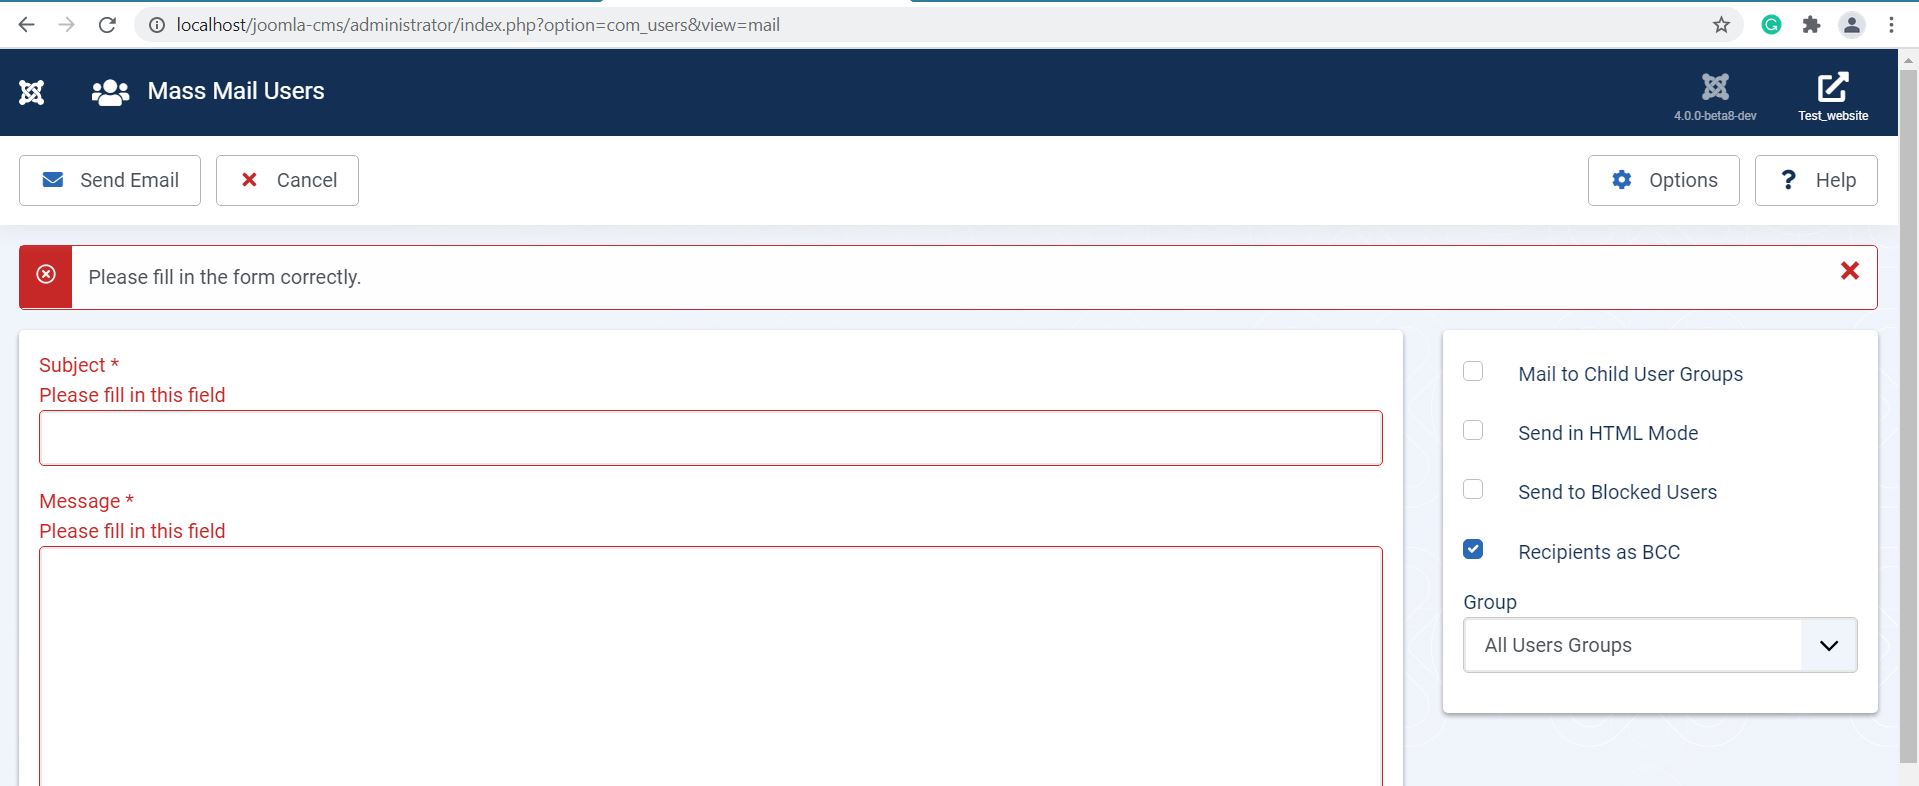The image size is (1919, 786).
Task: Reload the current page
Action: 107,25
